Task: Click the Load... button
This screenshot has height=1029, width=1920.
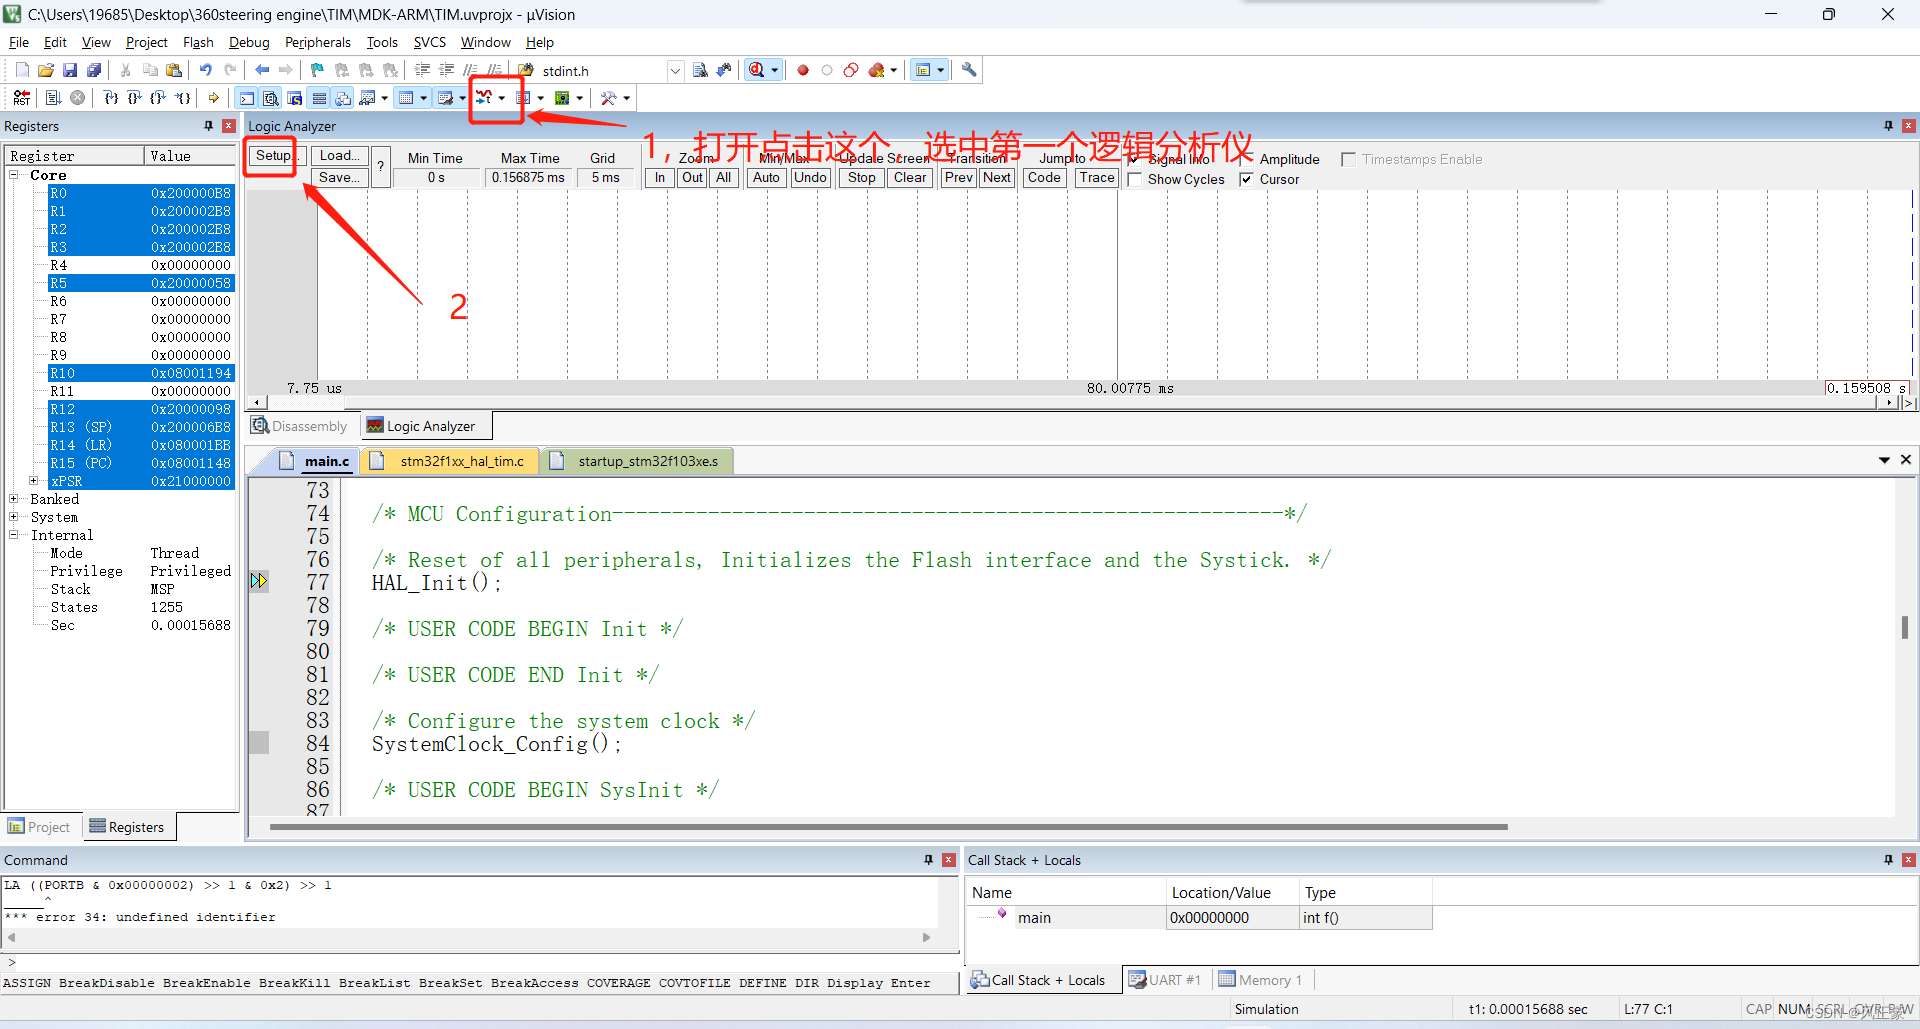Action: [x=340, y=156]
